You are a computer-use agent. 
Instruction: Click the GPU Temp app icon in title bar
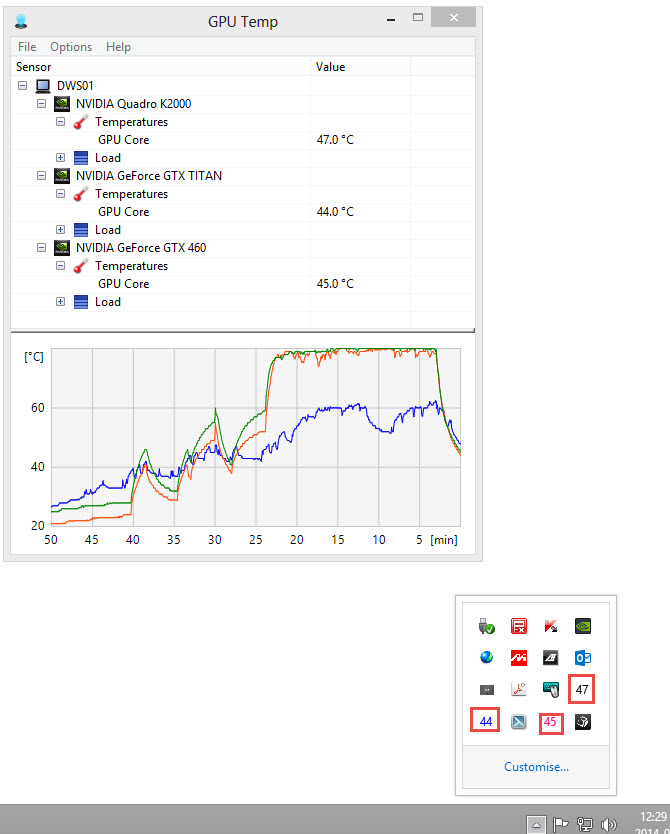(21, 21)
